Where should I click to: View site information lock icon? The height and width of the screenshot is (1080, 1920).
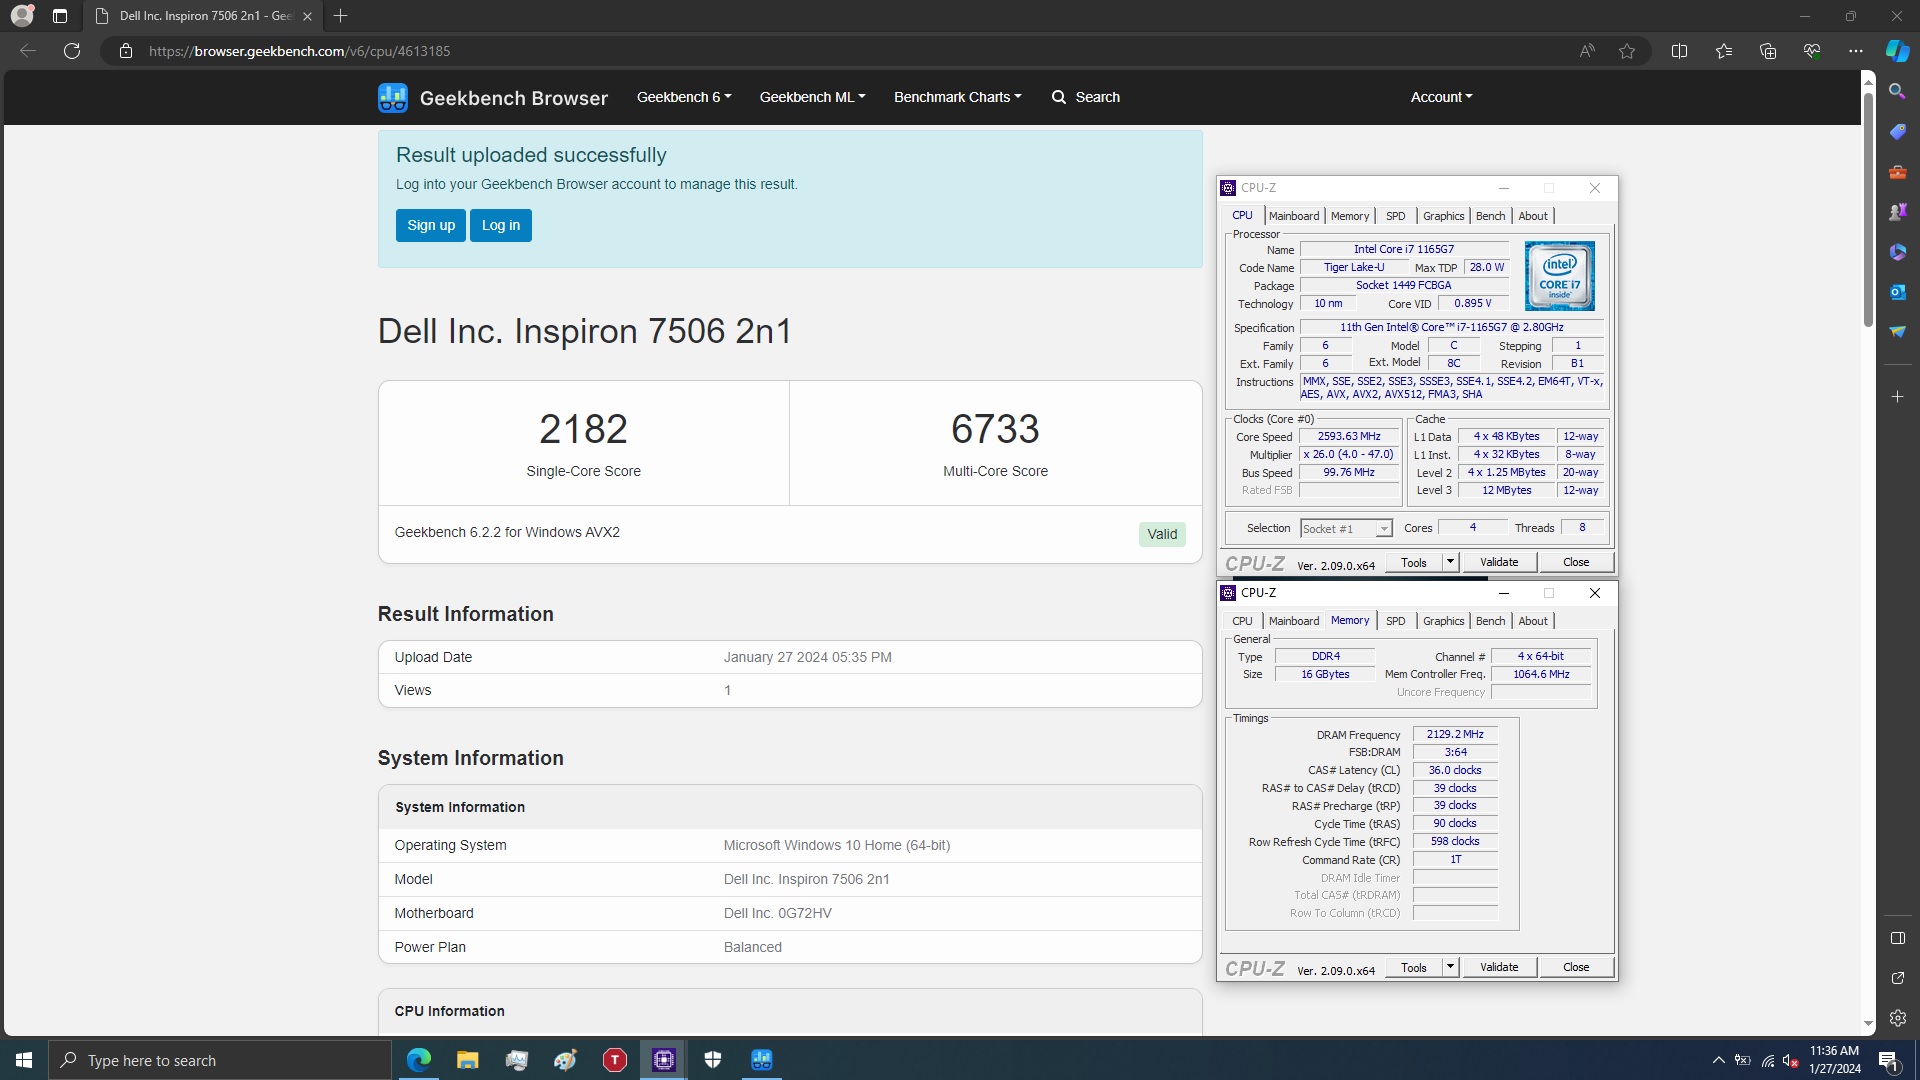[126, 51]
